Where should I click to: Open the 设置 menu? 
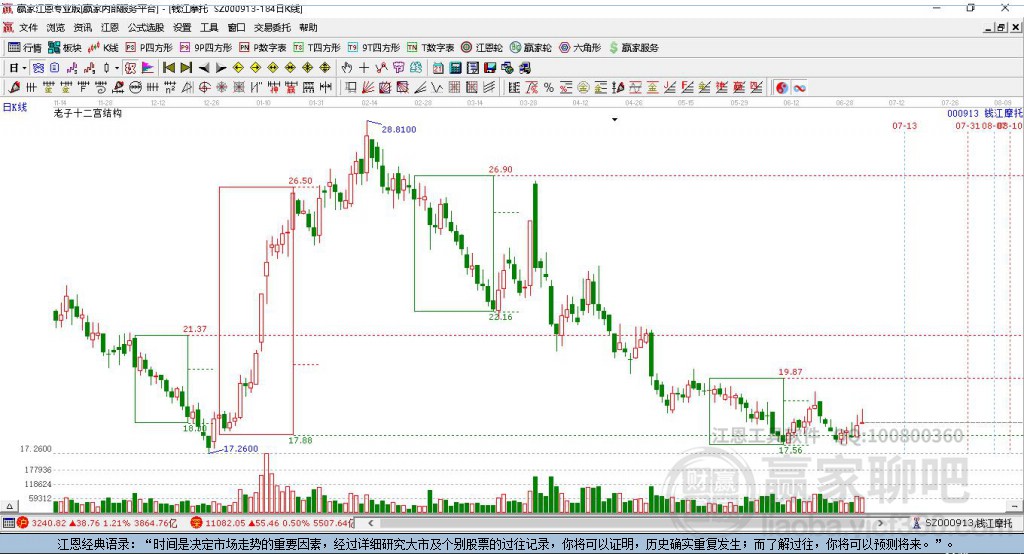182,27
